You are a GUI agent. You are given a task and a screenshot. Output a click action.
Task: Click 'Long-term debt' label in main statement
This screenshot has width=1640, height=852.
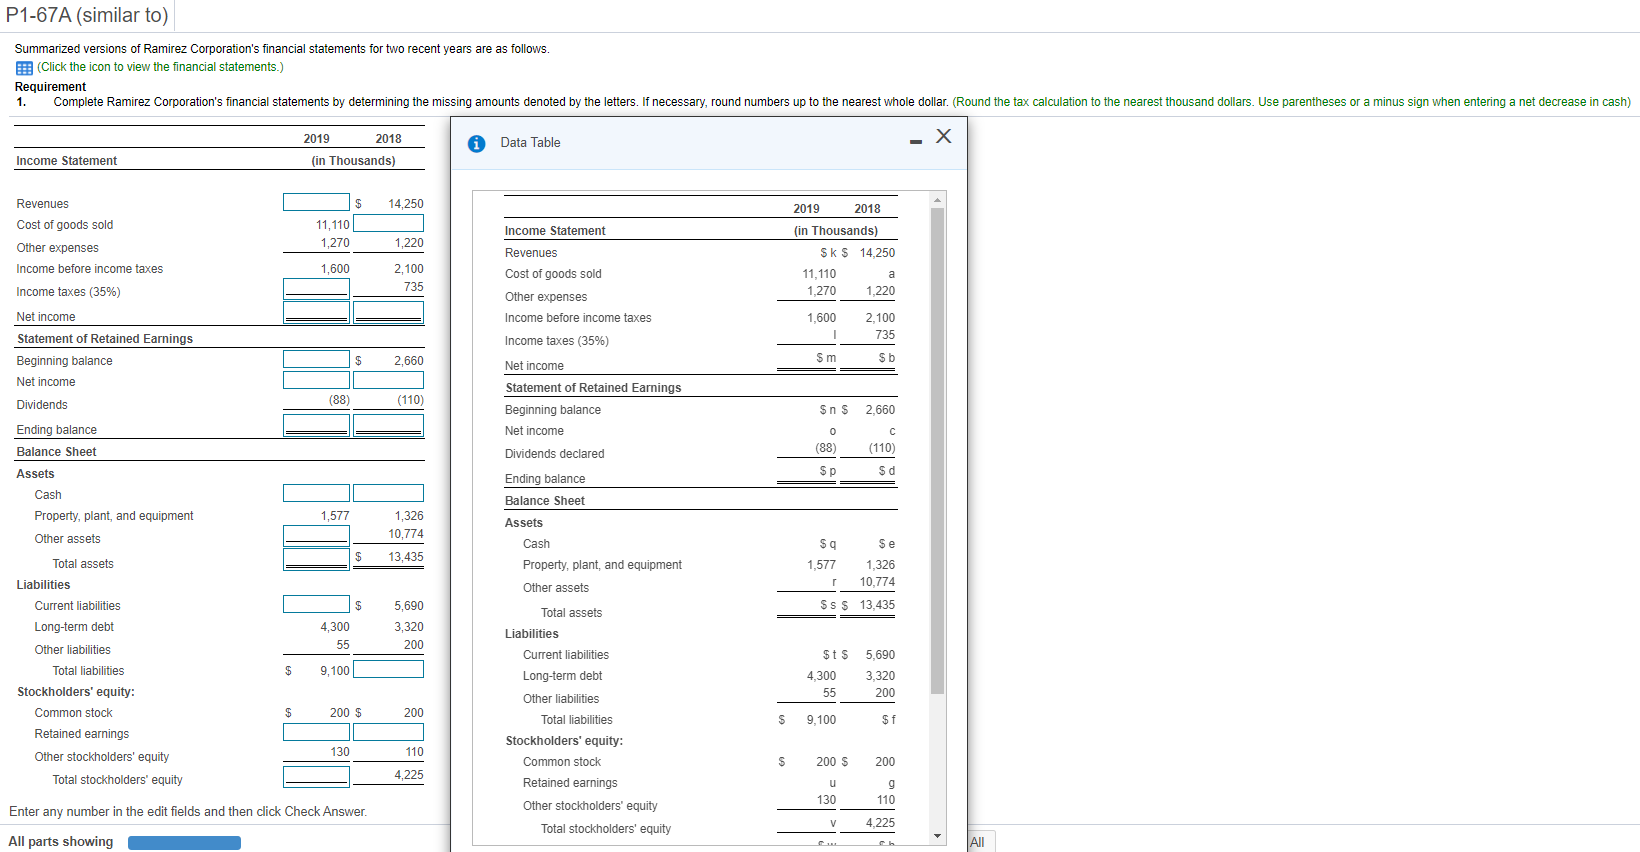(74, 627)
